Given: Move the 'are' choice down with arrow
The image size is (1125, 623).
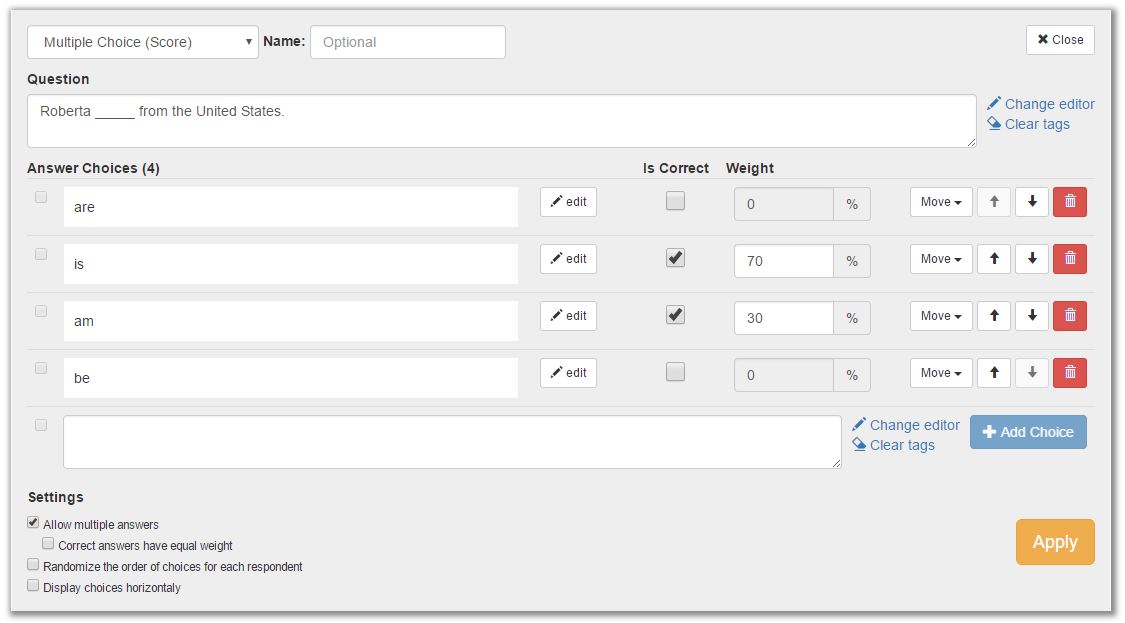Looking at the screenshot, I should 1032,202.
